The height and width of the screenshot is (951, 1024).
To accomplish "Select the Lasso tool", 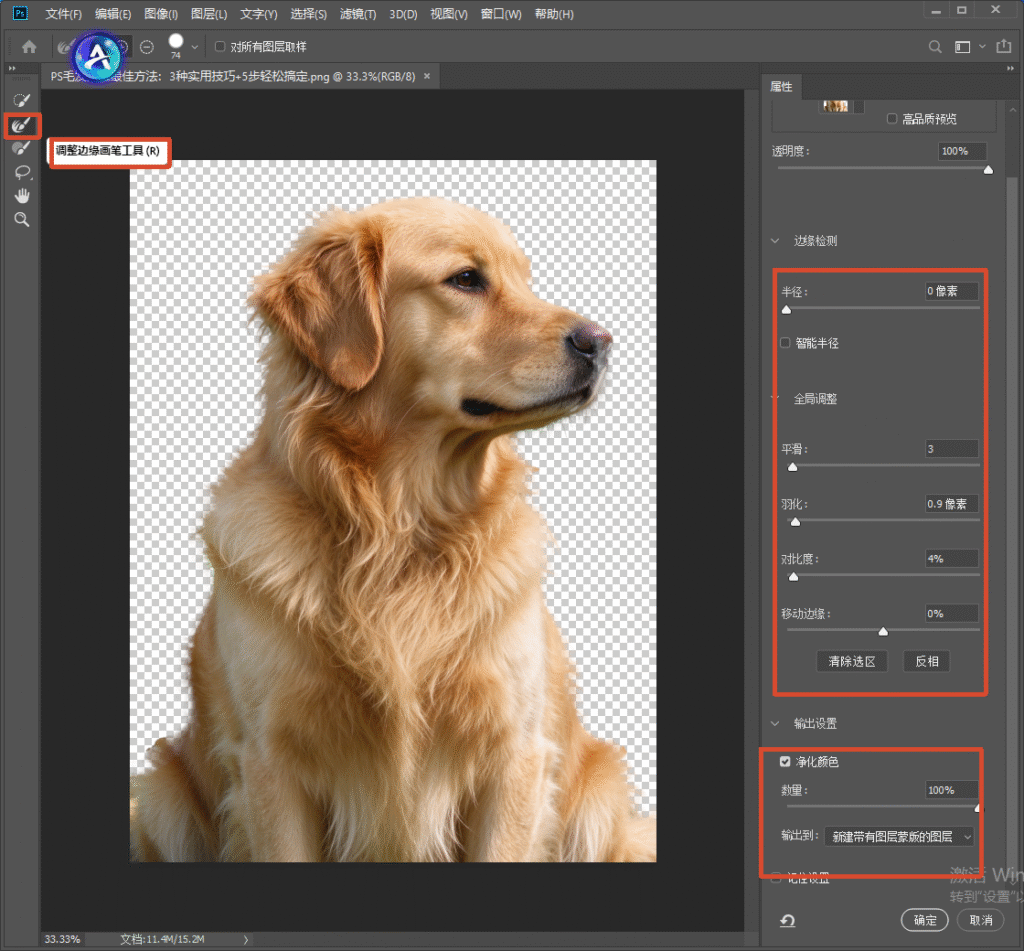I will pos(22,172).
